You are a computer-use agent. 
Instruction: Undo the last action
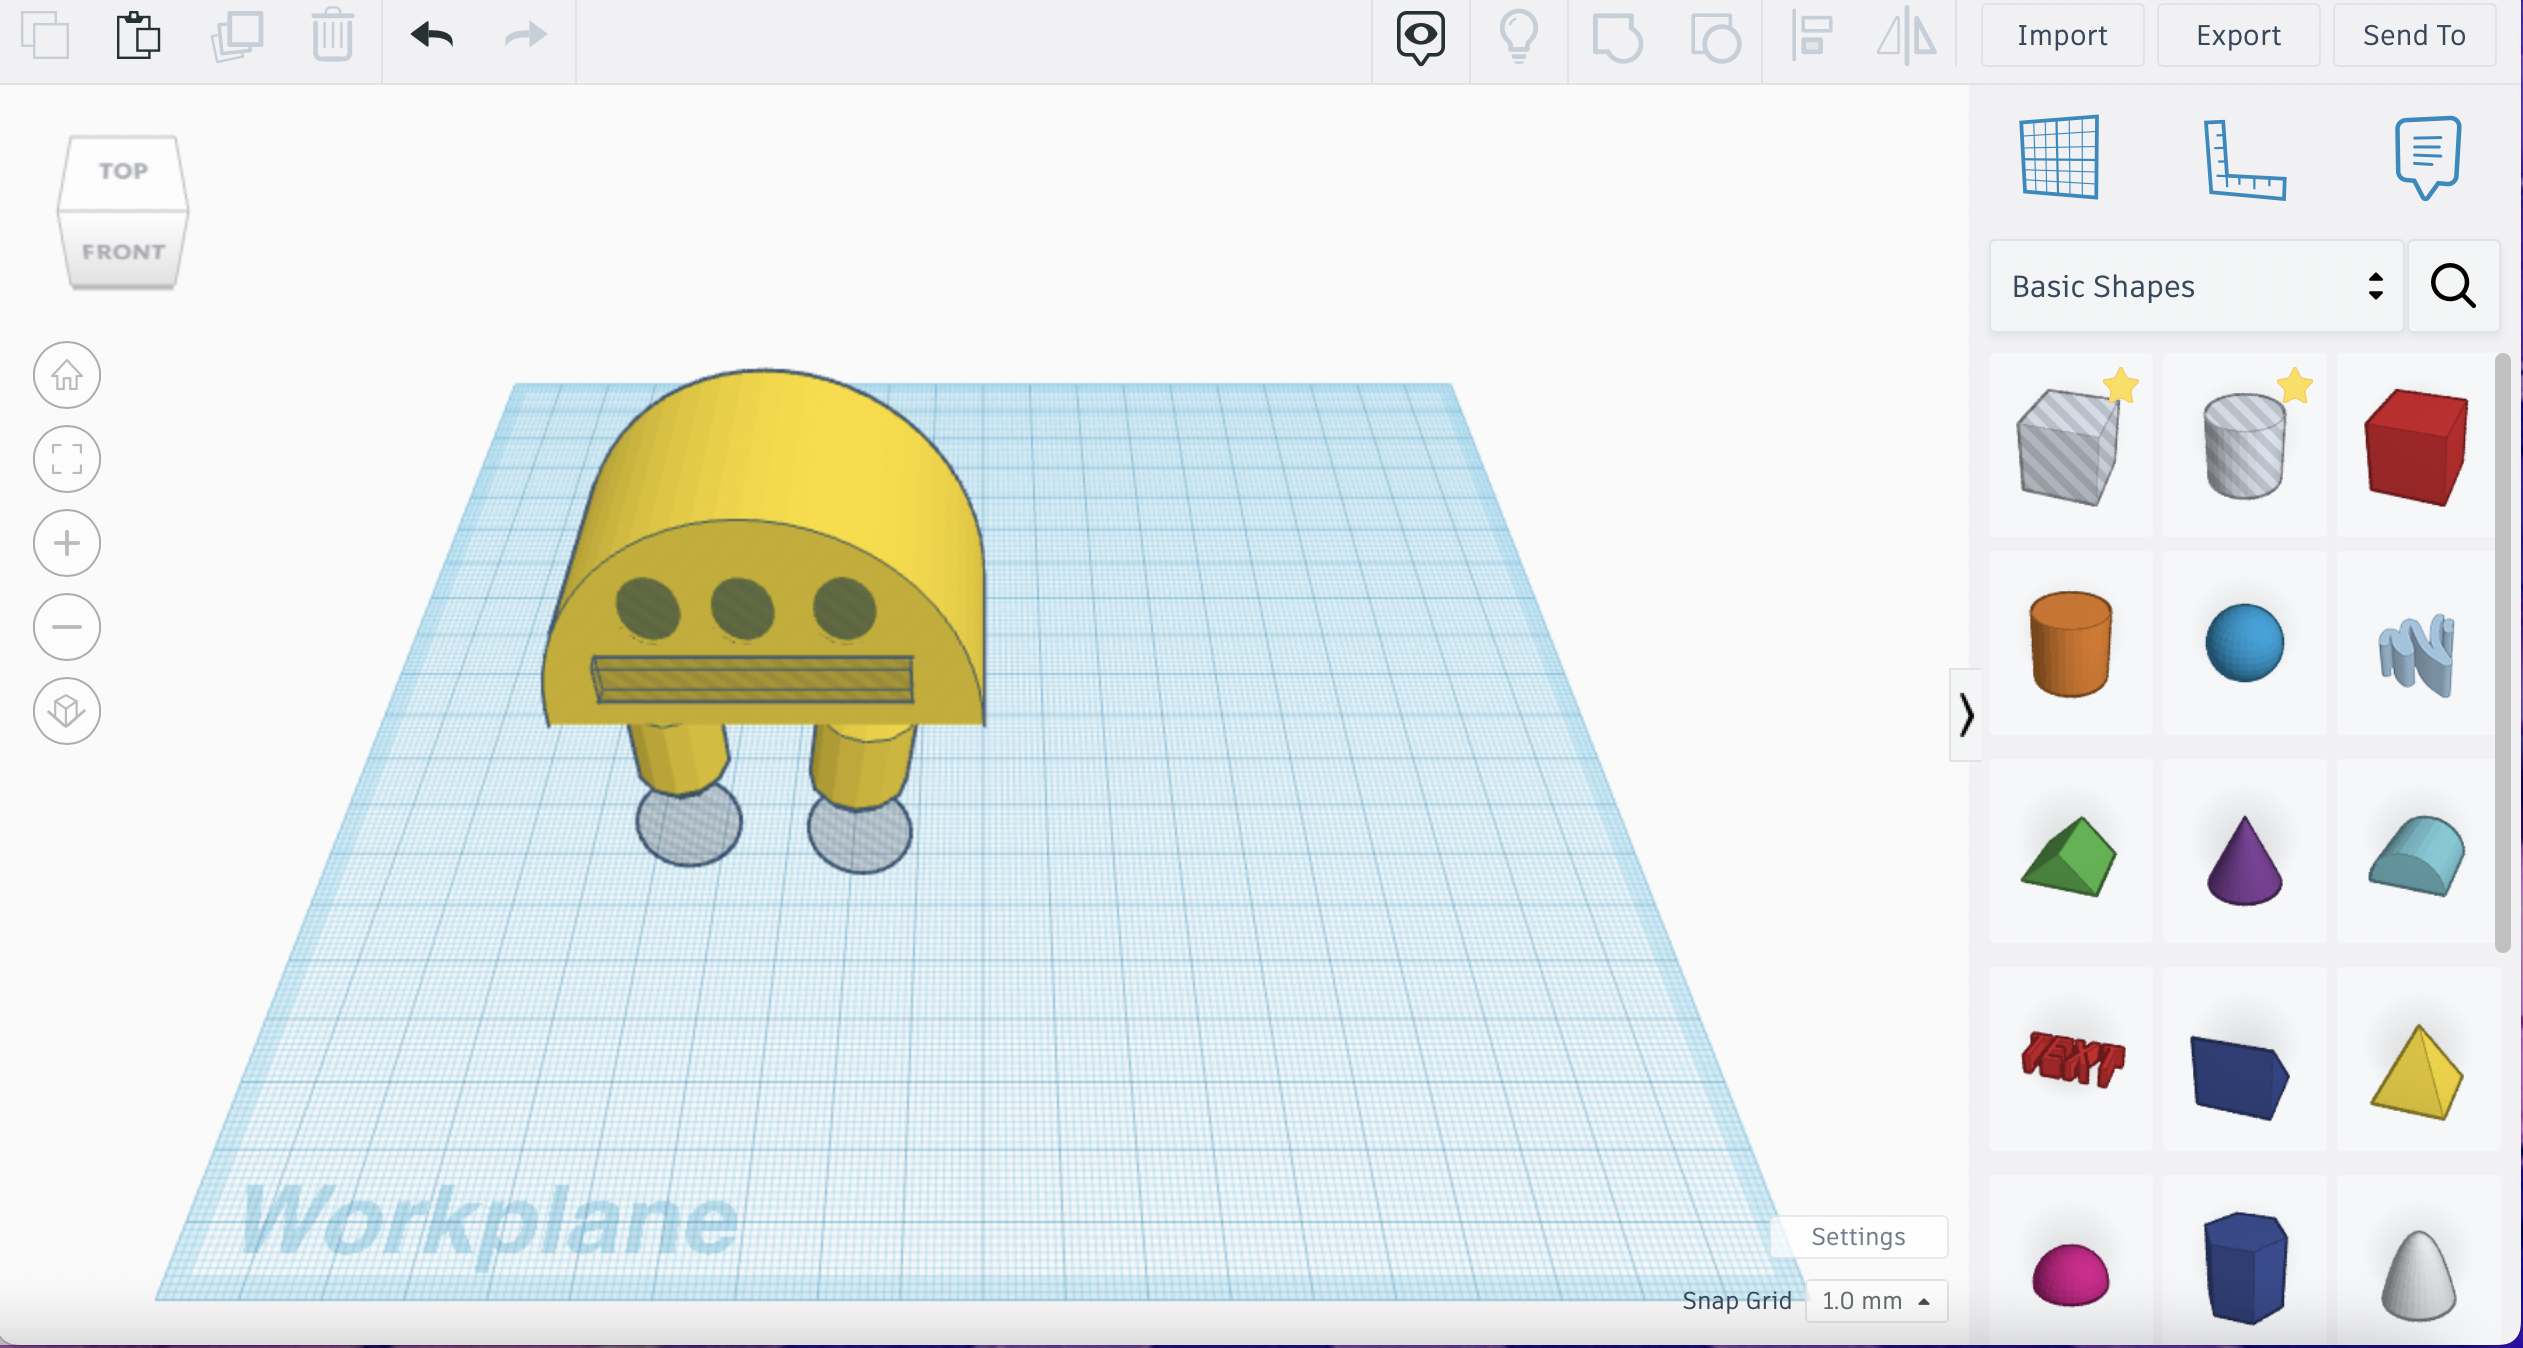430,35
